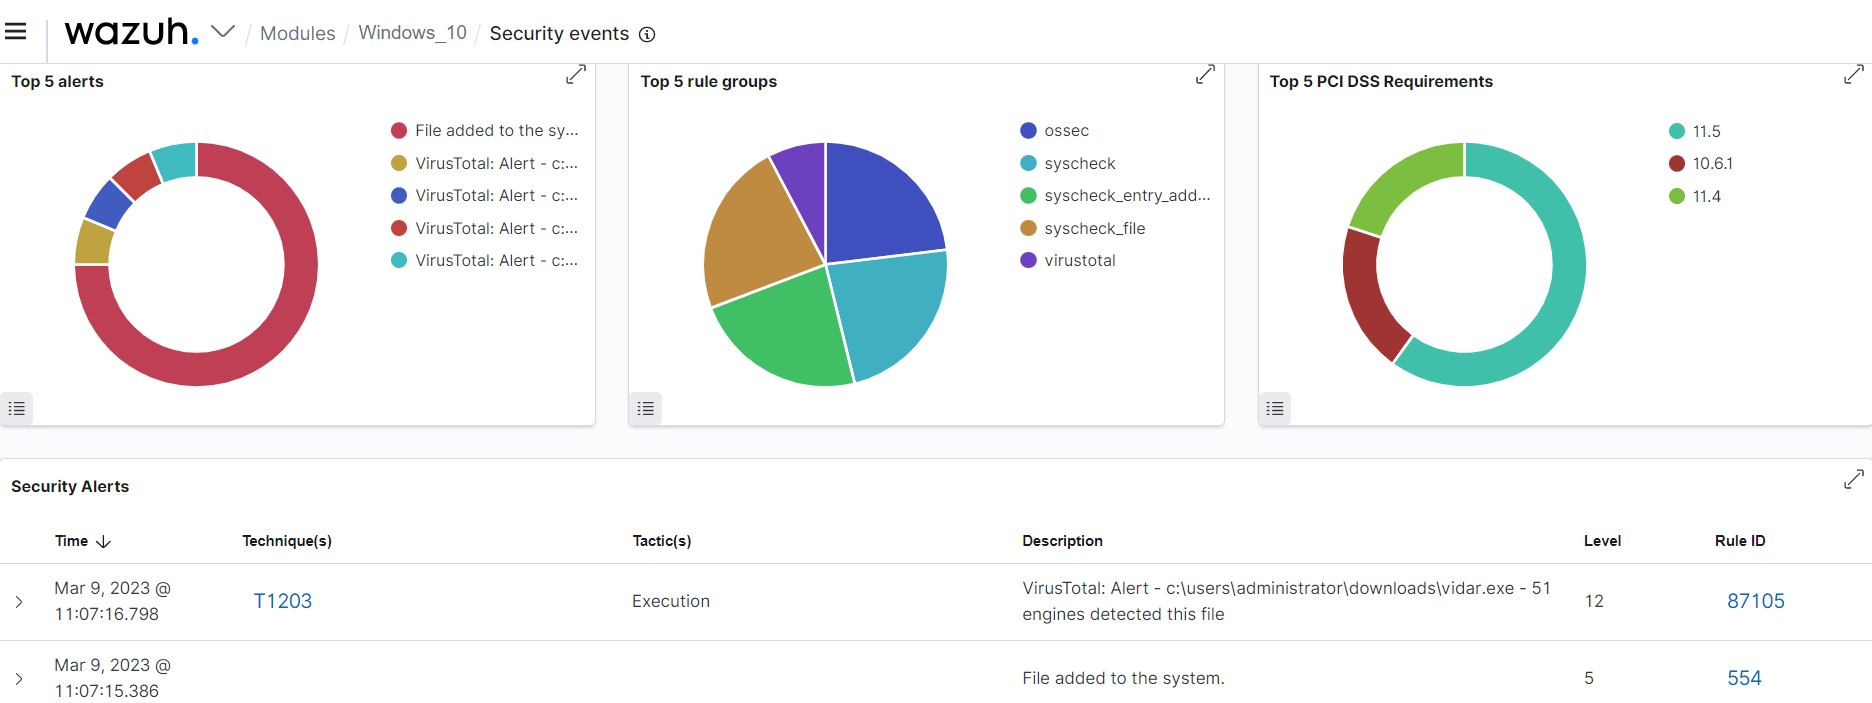Screen dimensions: 1872x703
Task: Click the Wazuh logo
Action: pos(131,32)
